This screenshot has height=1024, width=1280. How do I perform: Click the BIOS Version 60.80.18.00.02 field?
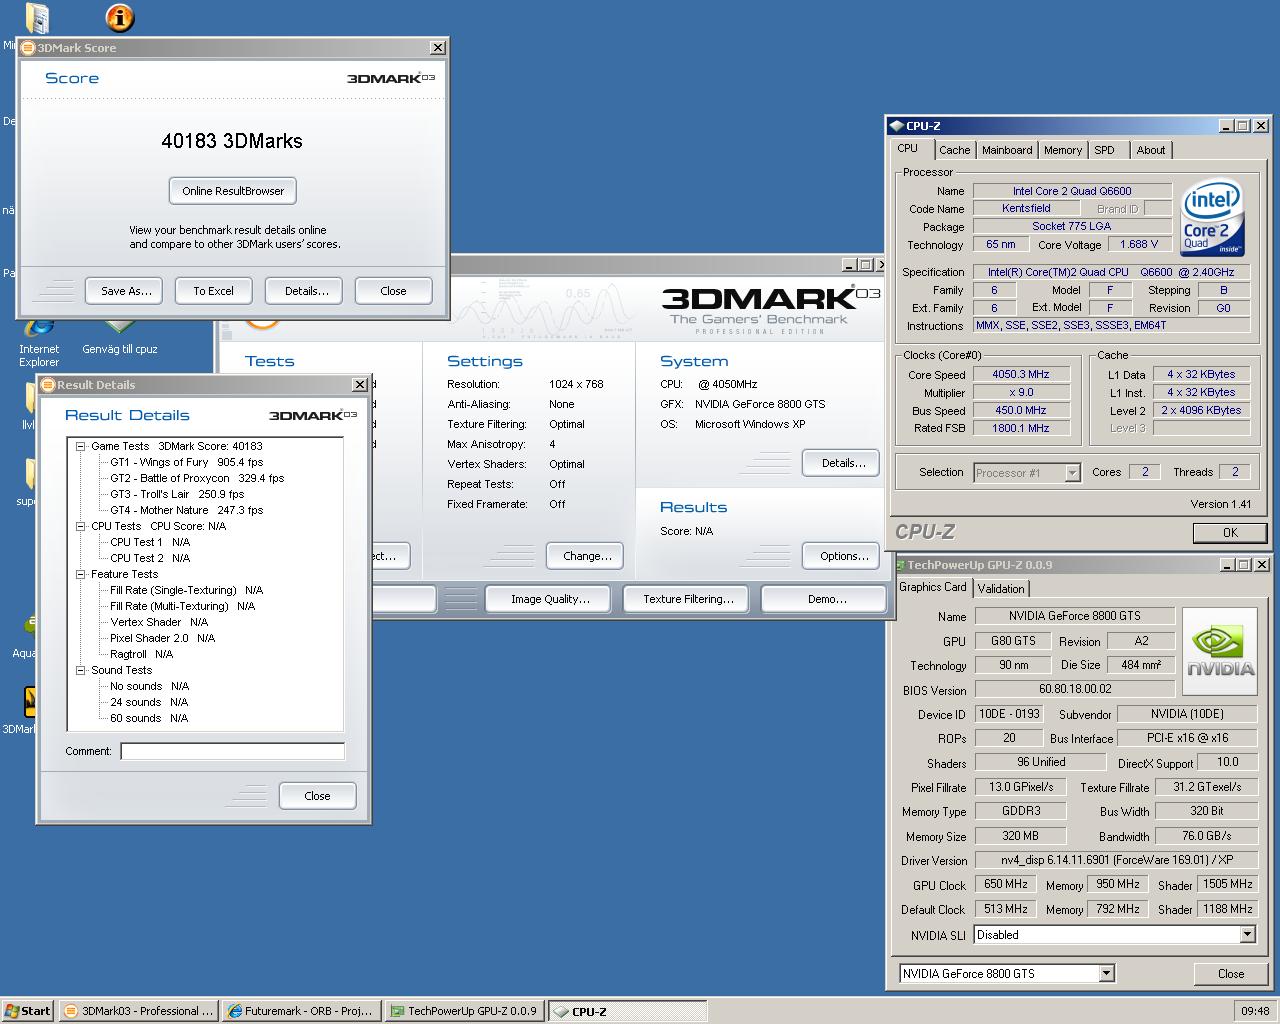tap(1075, 689)
